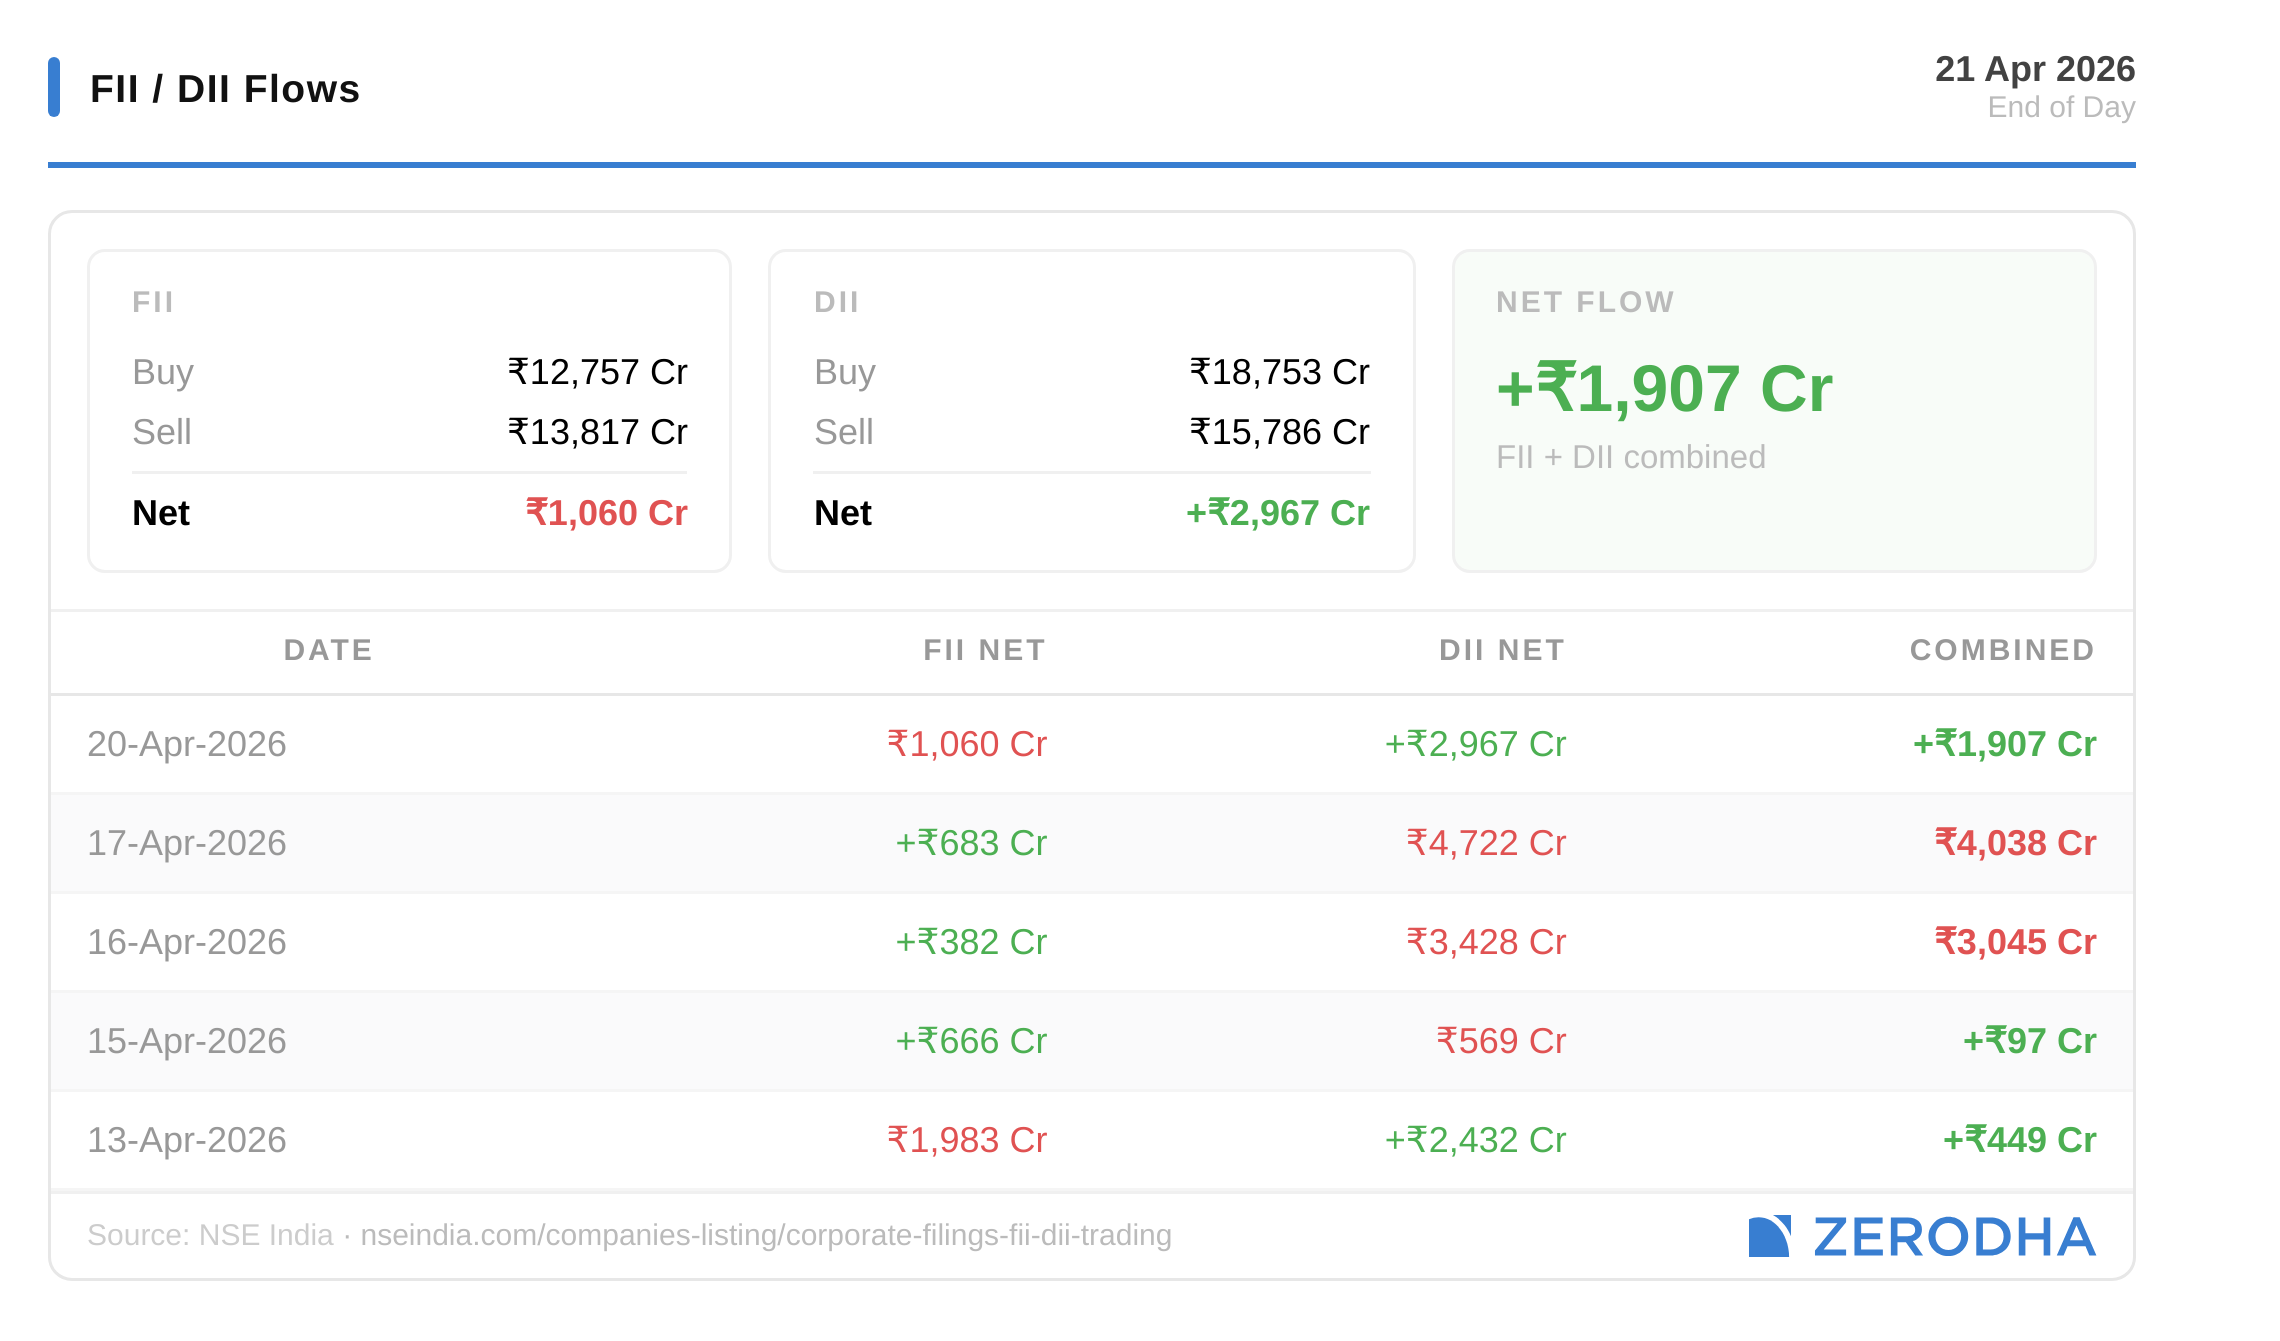Click the 17-Apr-2026 table row date
Viewport: 2280px width, 1341px height.
coord(187,843)
